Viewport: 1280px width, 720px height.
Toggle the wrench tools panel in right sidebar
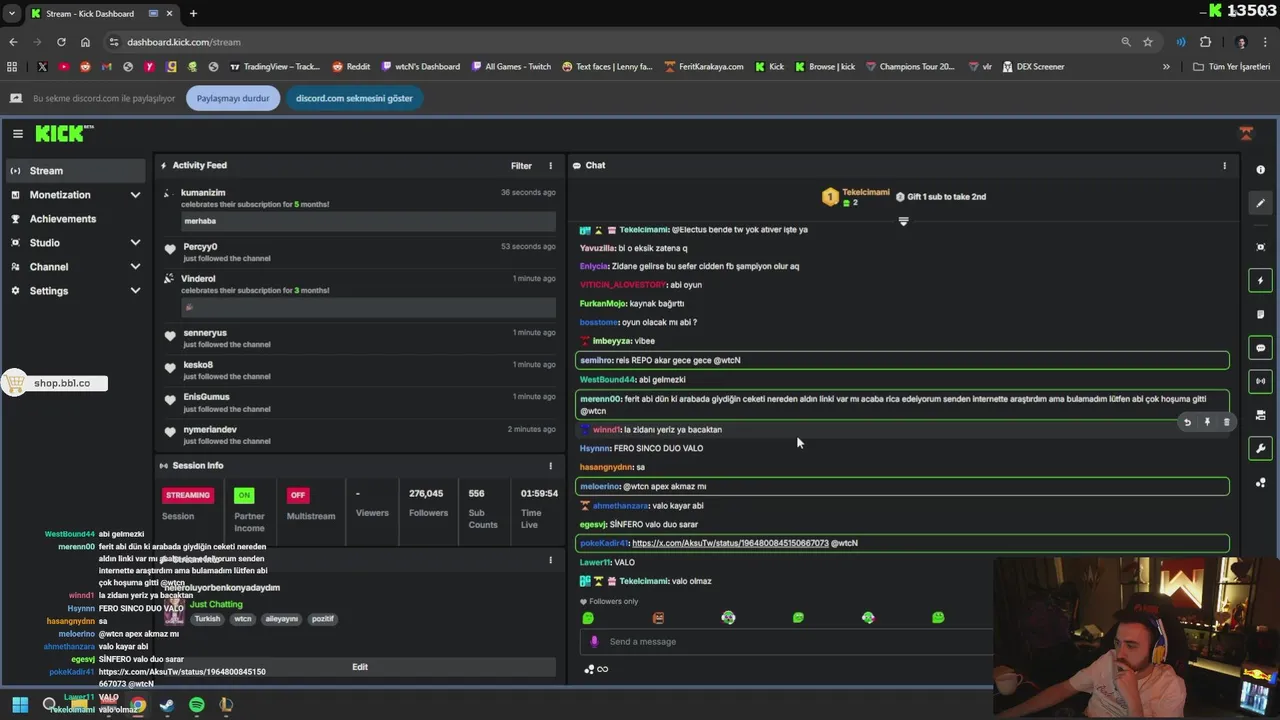(x=1260, y=448)
